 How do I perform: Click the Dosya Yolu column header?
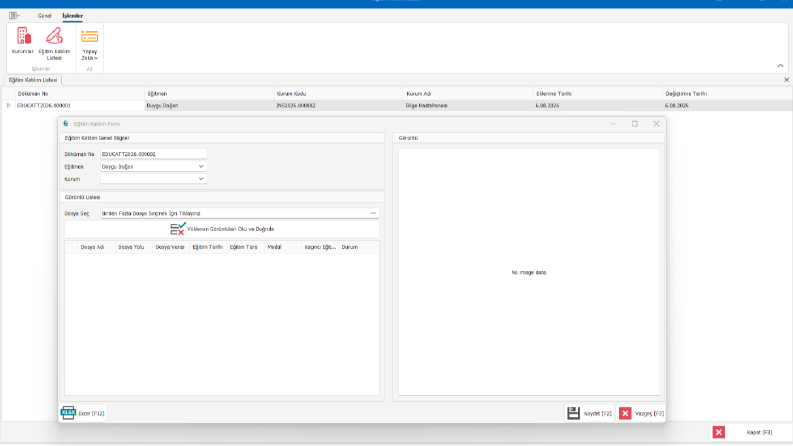134,247
